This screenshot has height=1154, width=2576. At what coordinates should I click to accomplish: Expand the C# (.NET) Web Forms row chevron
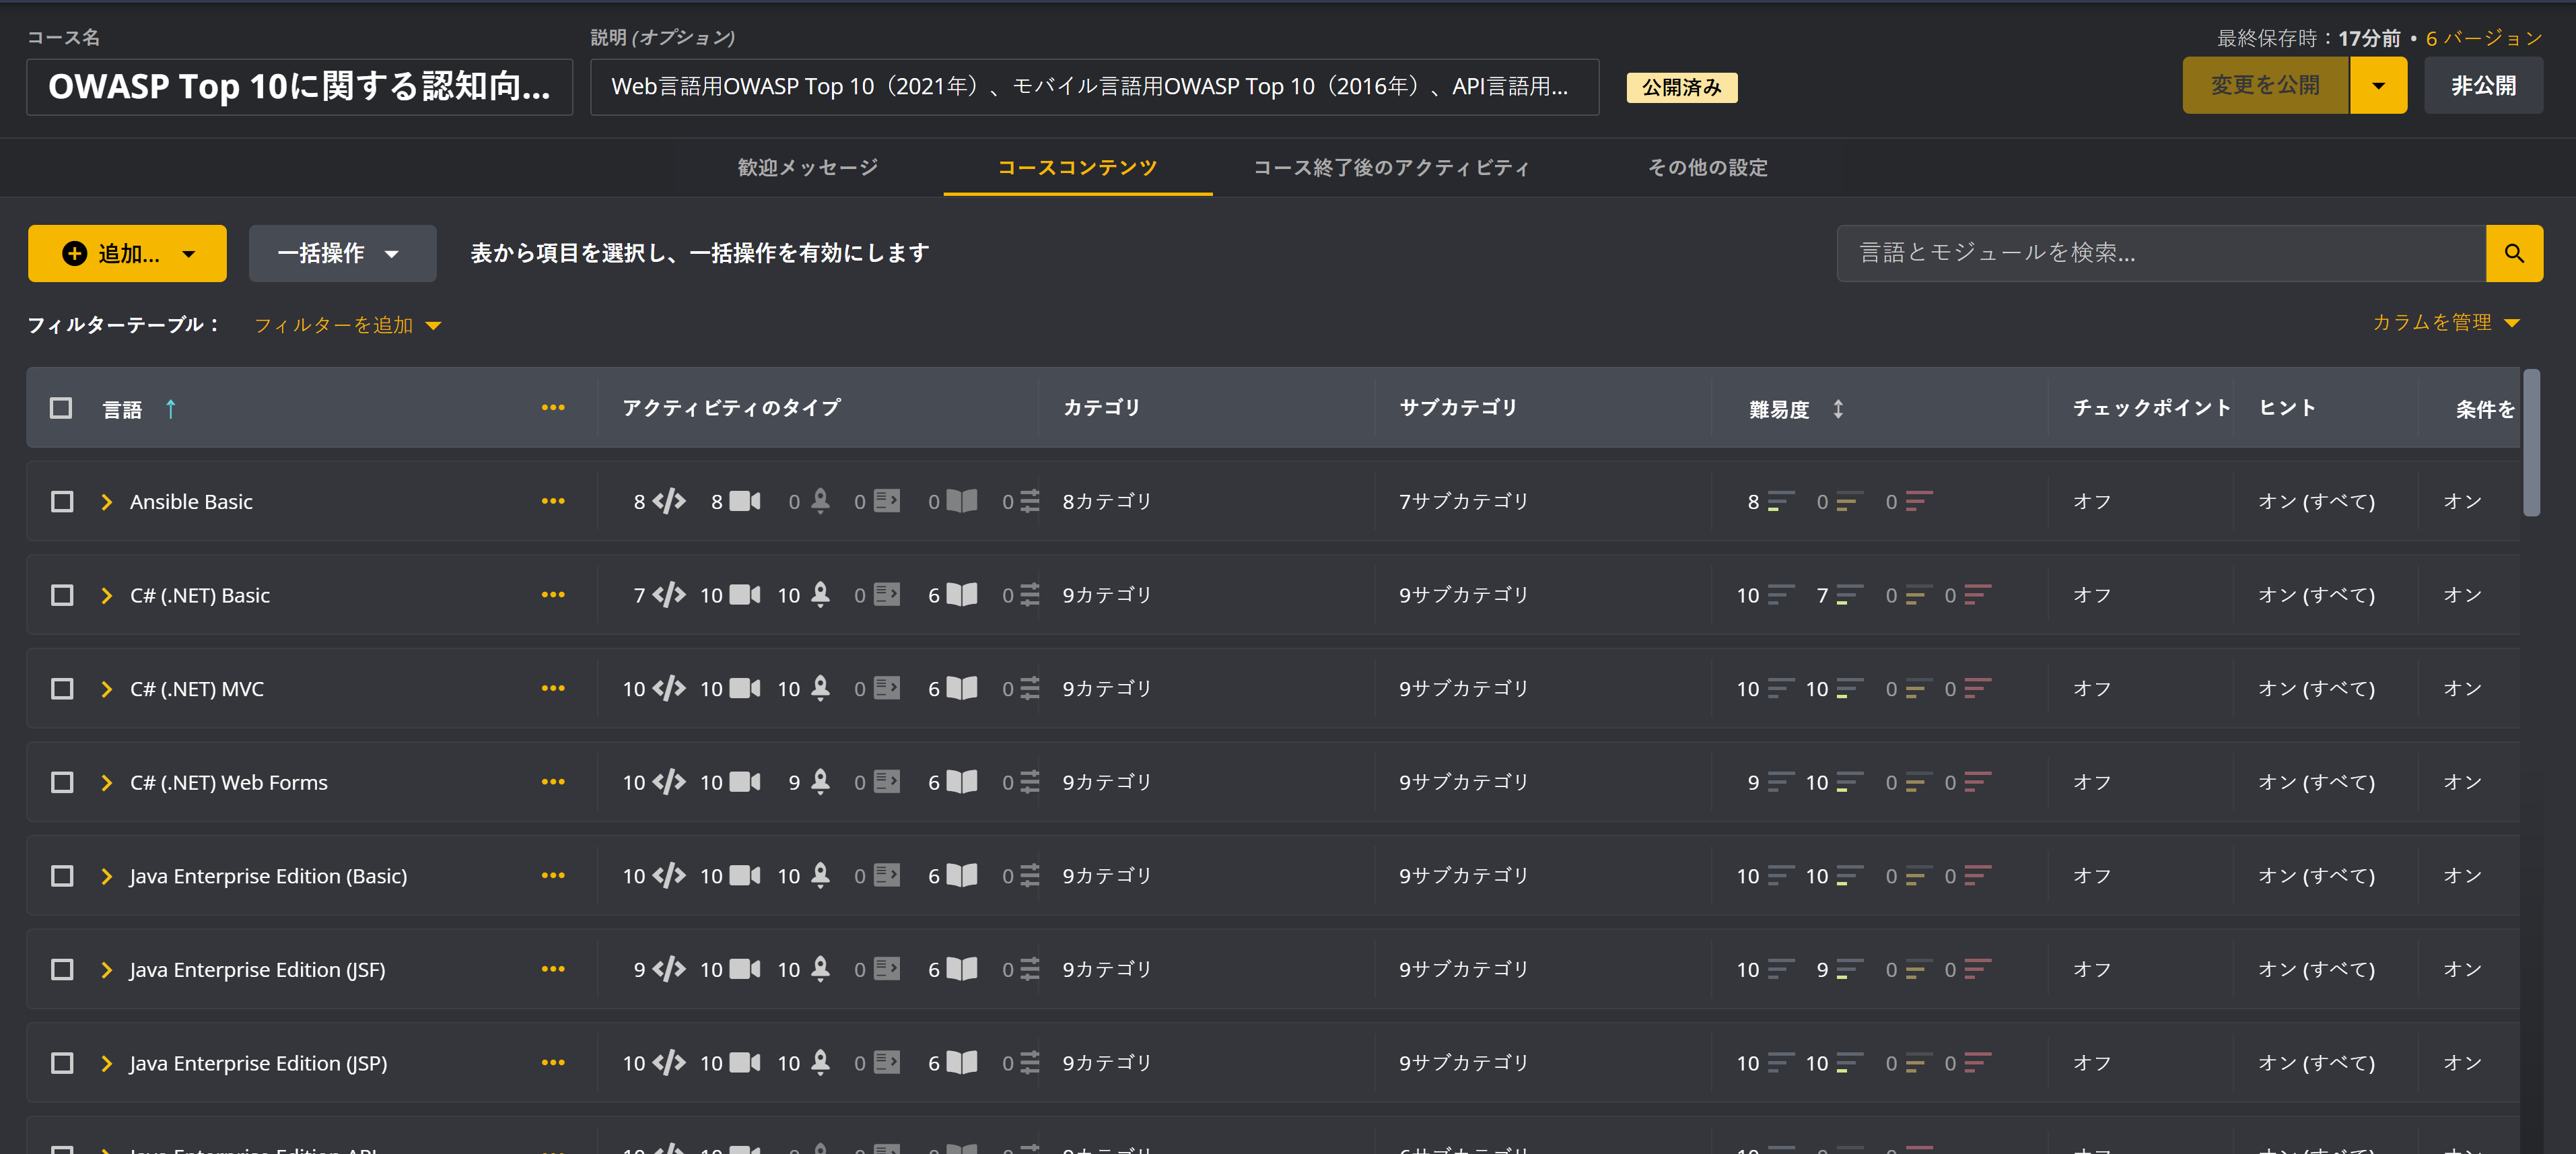pyautogui.click(x=107, y=782)
